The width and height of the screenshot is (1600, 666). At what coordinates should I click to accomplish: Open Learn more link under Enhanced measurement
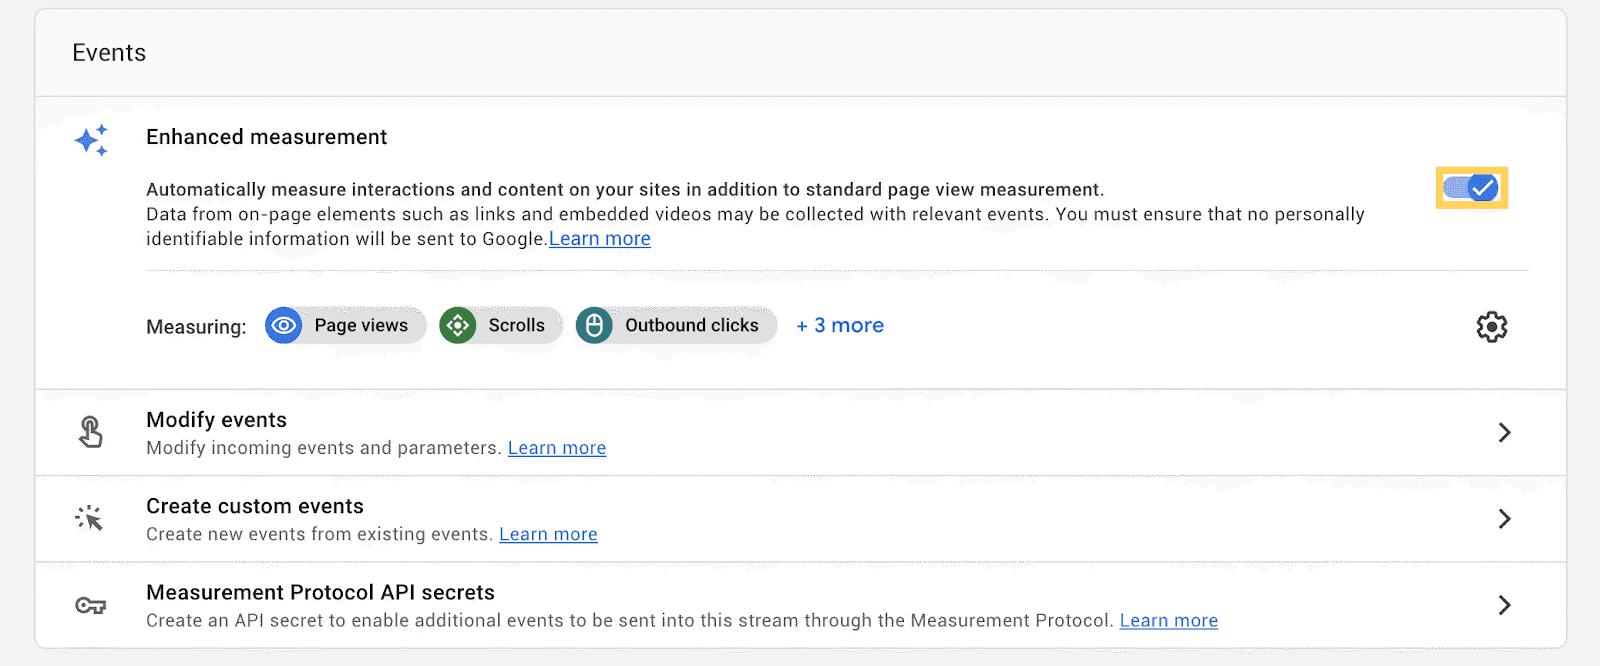(x=600, y=239)
